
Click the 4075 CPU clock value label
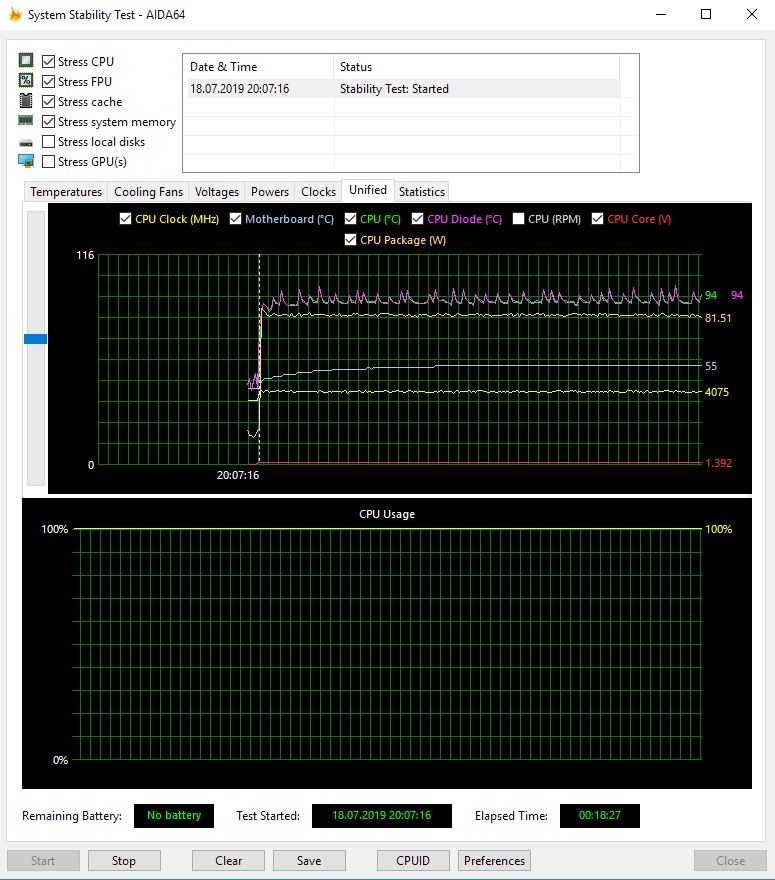(717, 392)
